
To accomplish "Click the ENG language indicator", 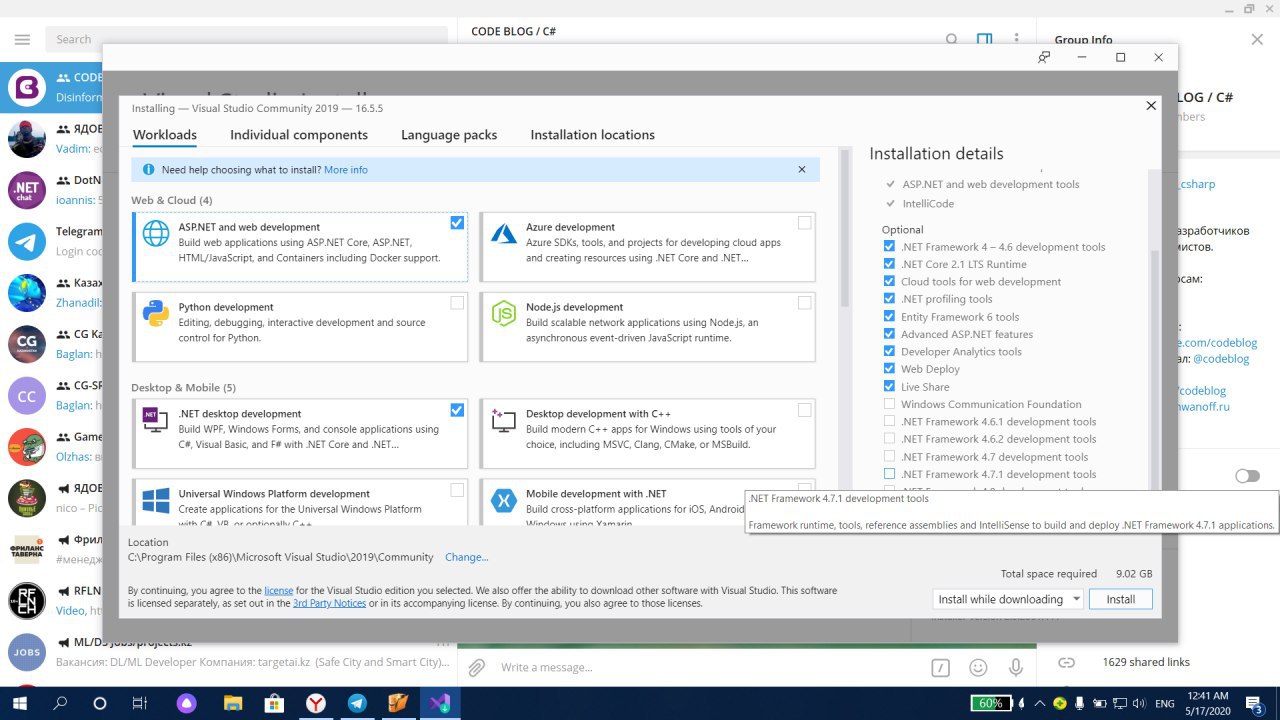I will pos(1164,703).
